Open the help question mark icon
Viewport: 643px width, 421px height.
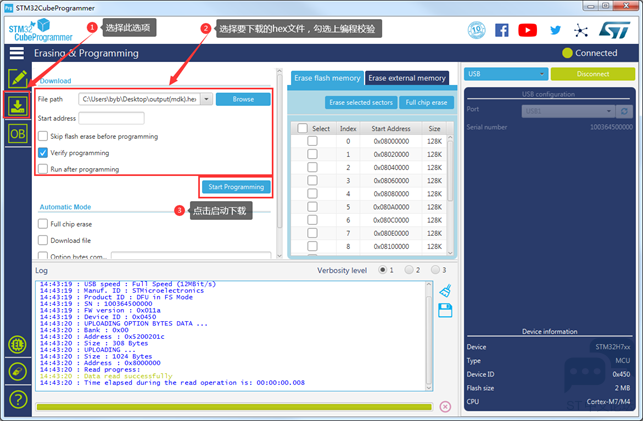tap(18, 399)
